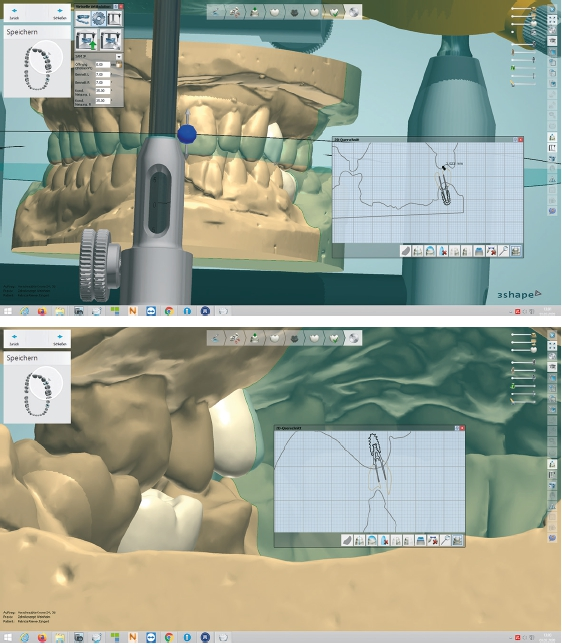Click the Öffnung value field
The width and height of the screenshot is (562, 644).
coord(102,65)
